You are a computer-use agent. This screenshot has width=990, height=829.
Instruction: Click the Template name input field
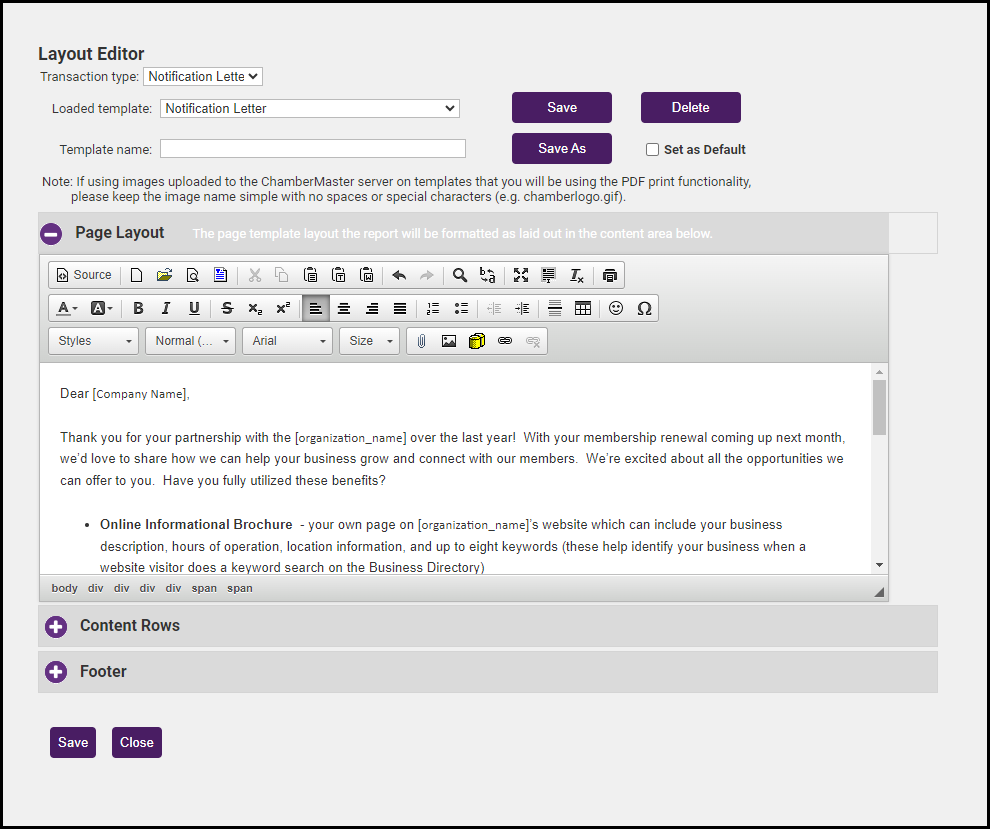click(313, 149)
